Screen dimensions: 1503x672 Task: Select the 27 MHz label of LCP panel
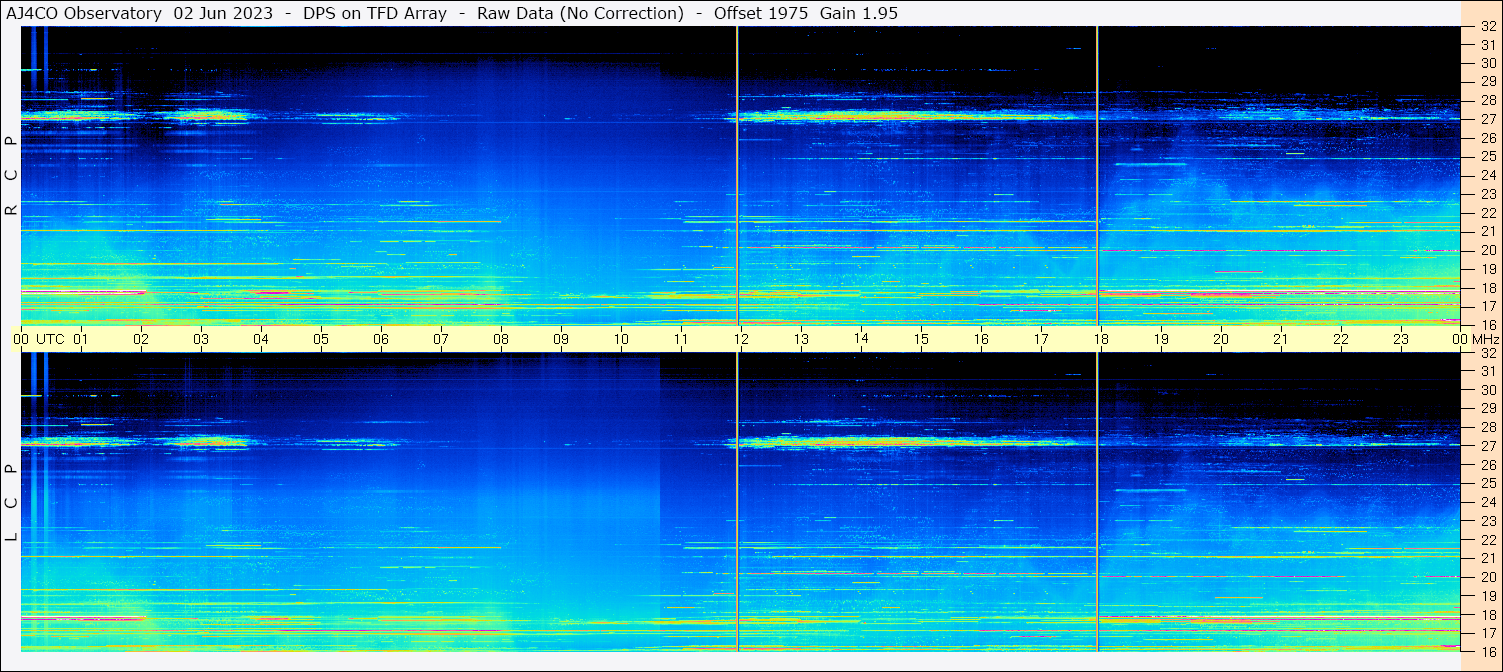coord(1488,446)
